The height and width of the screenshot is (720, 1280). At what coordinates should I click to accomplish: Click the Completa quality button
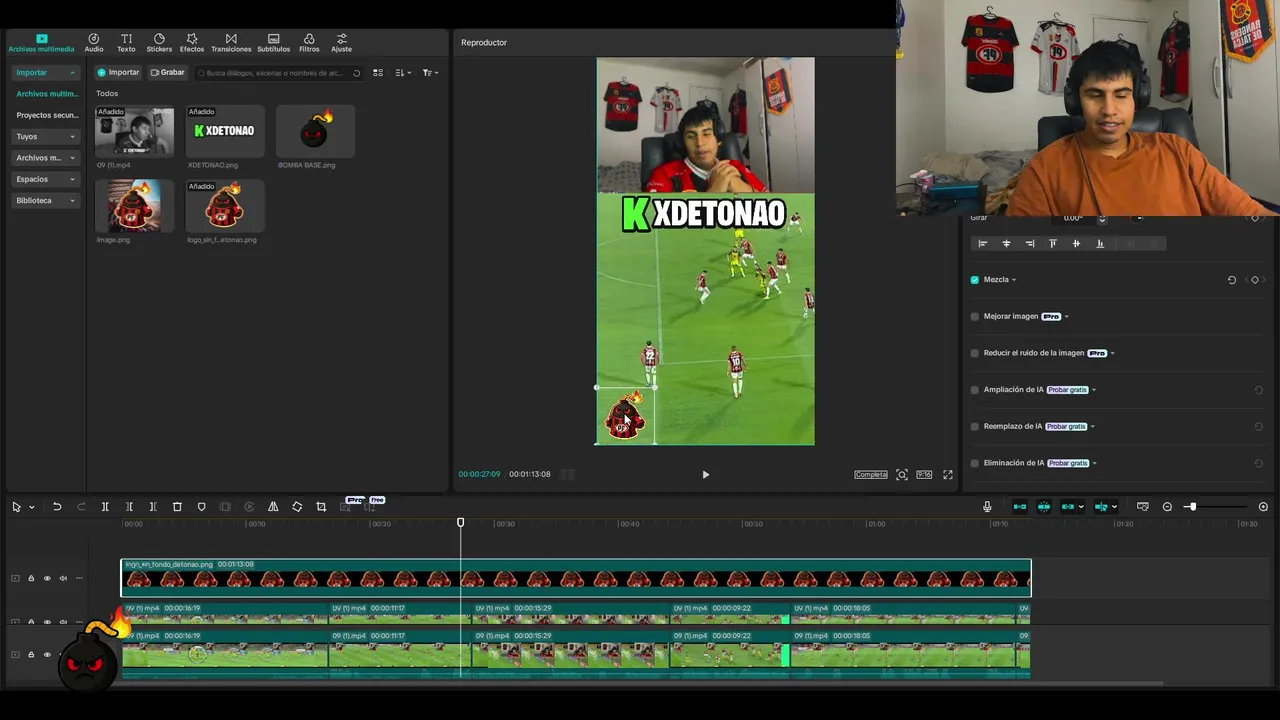click(x=870, y=474)
